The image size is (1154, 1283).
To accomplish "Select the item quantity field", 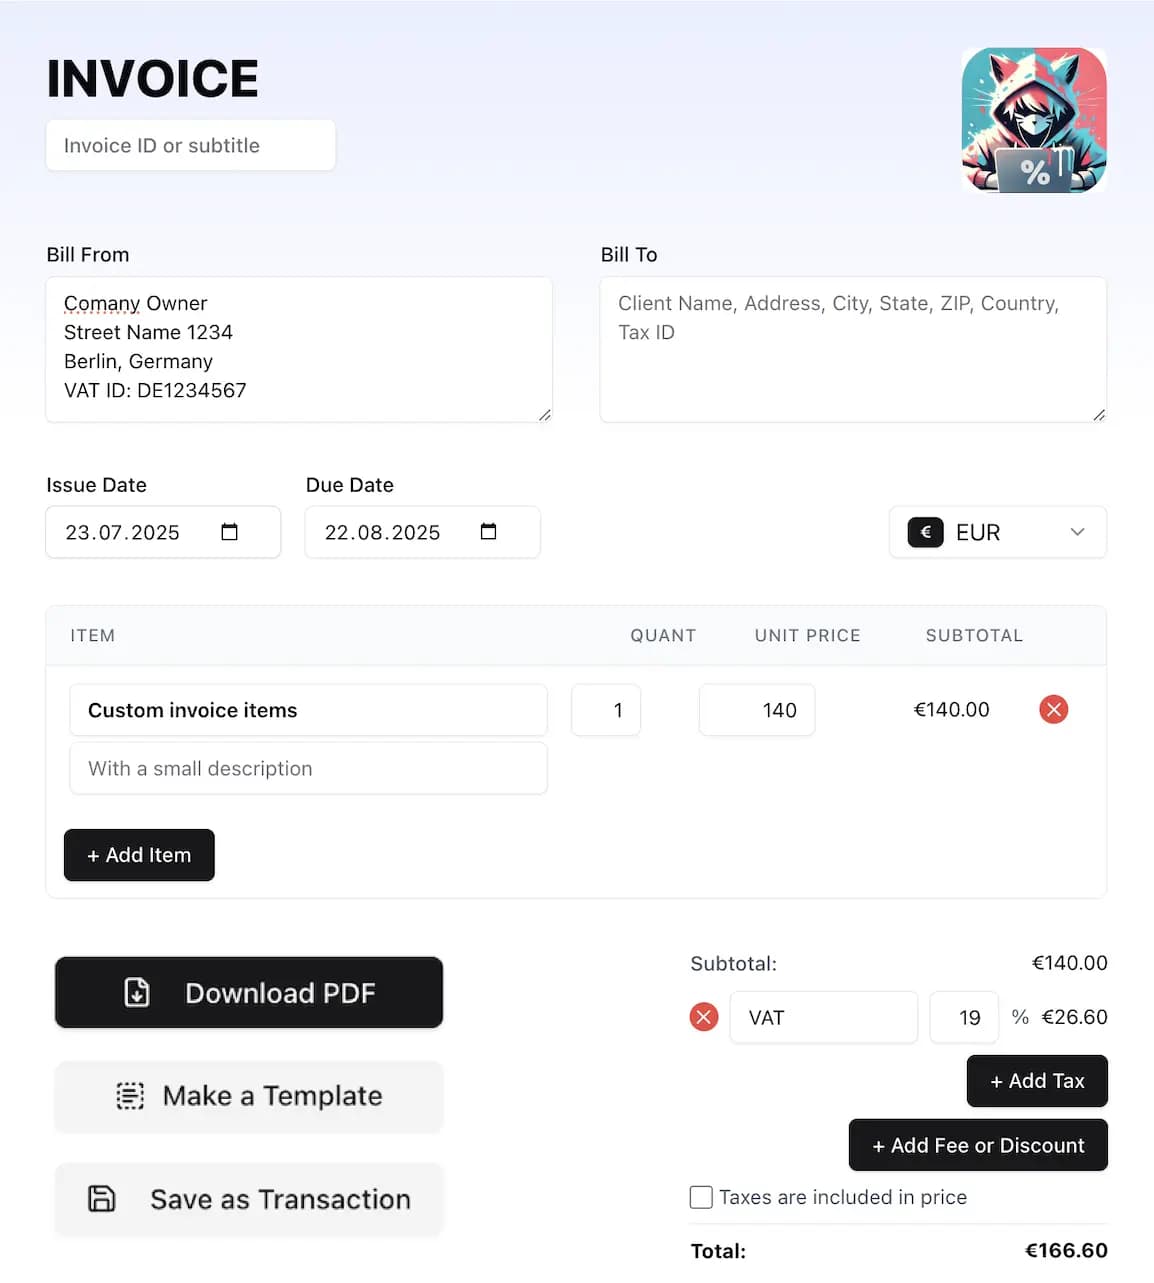I will (605, 710).
